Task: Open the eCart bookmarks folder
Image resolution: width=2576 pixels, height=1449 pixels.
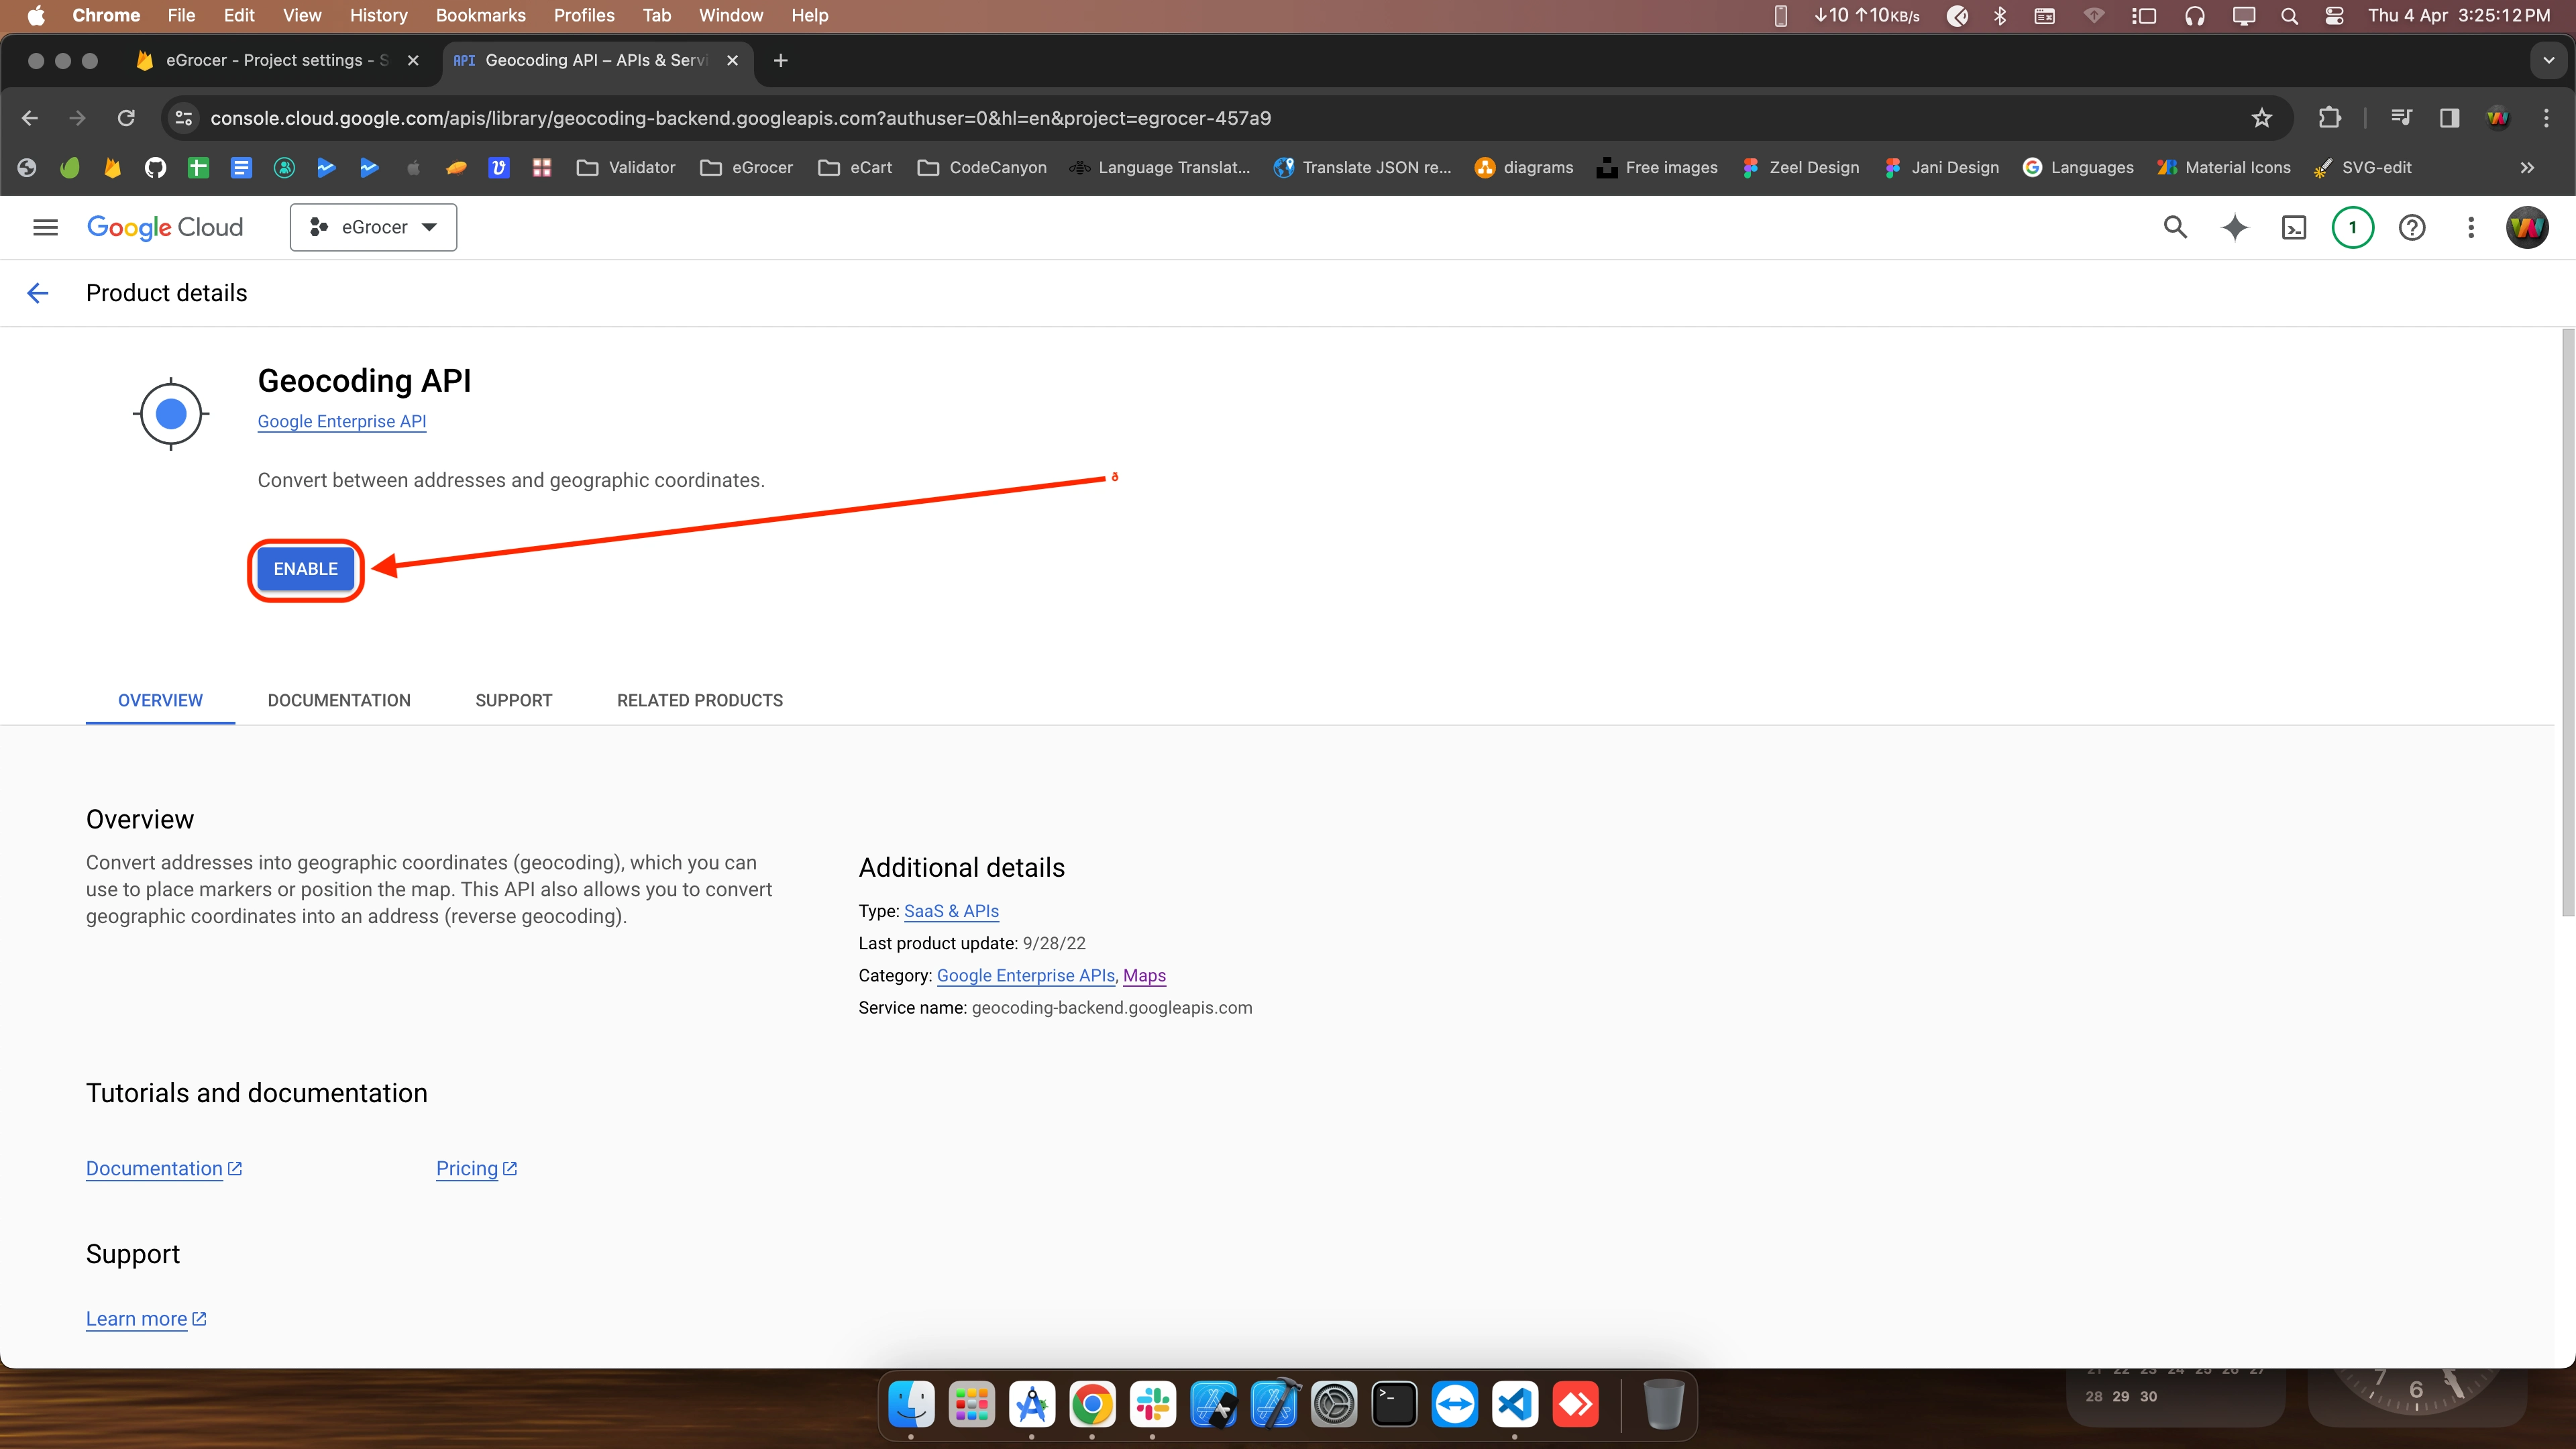Action: coord(855,168)
